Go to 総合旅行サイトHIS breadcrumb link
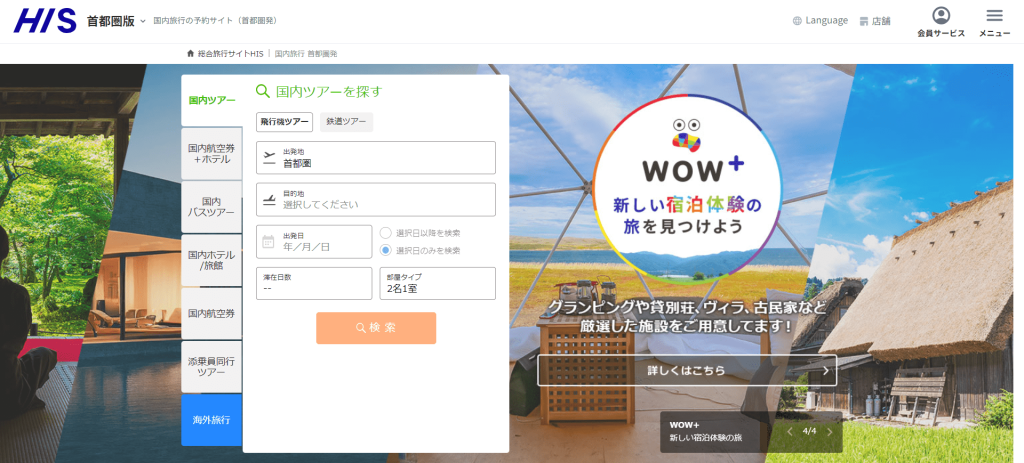Viewport: 1024px width, 463px height. pos(231,54)
